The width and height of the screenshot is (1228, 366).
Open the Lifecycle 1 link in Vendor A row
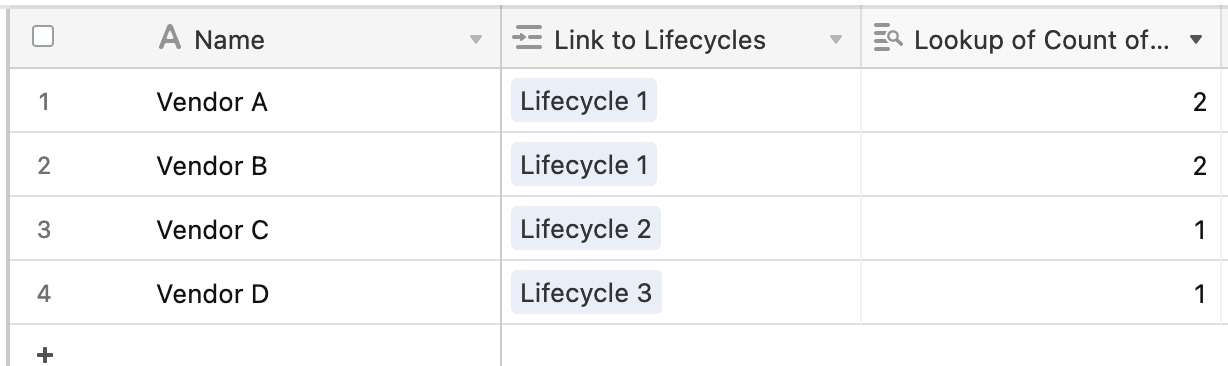[584, 101]
